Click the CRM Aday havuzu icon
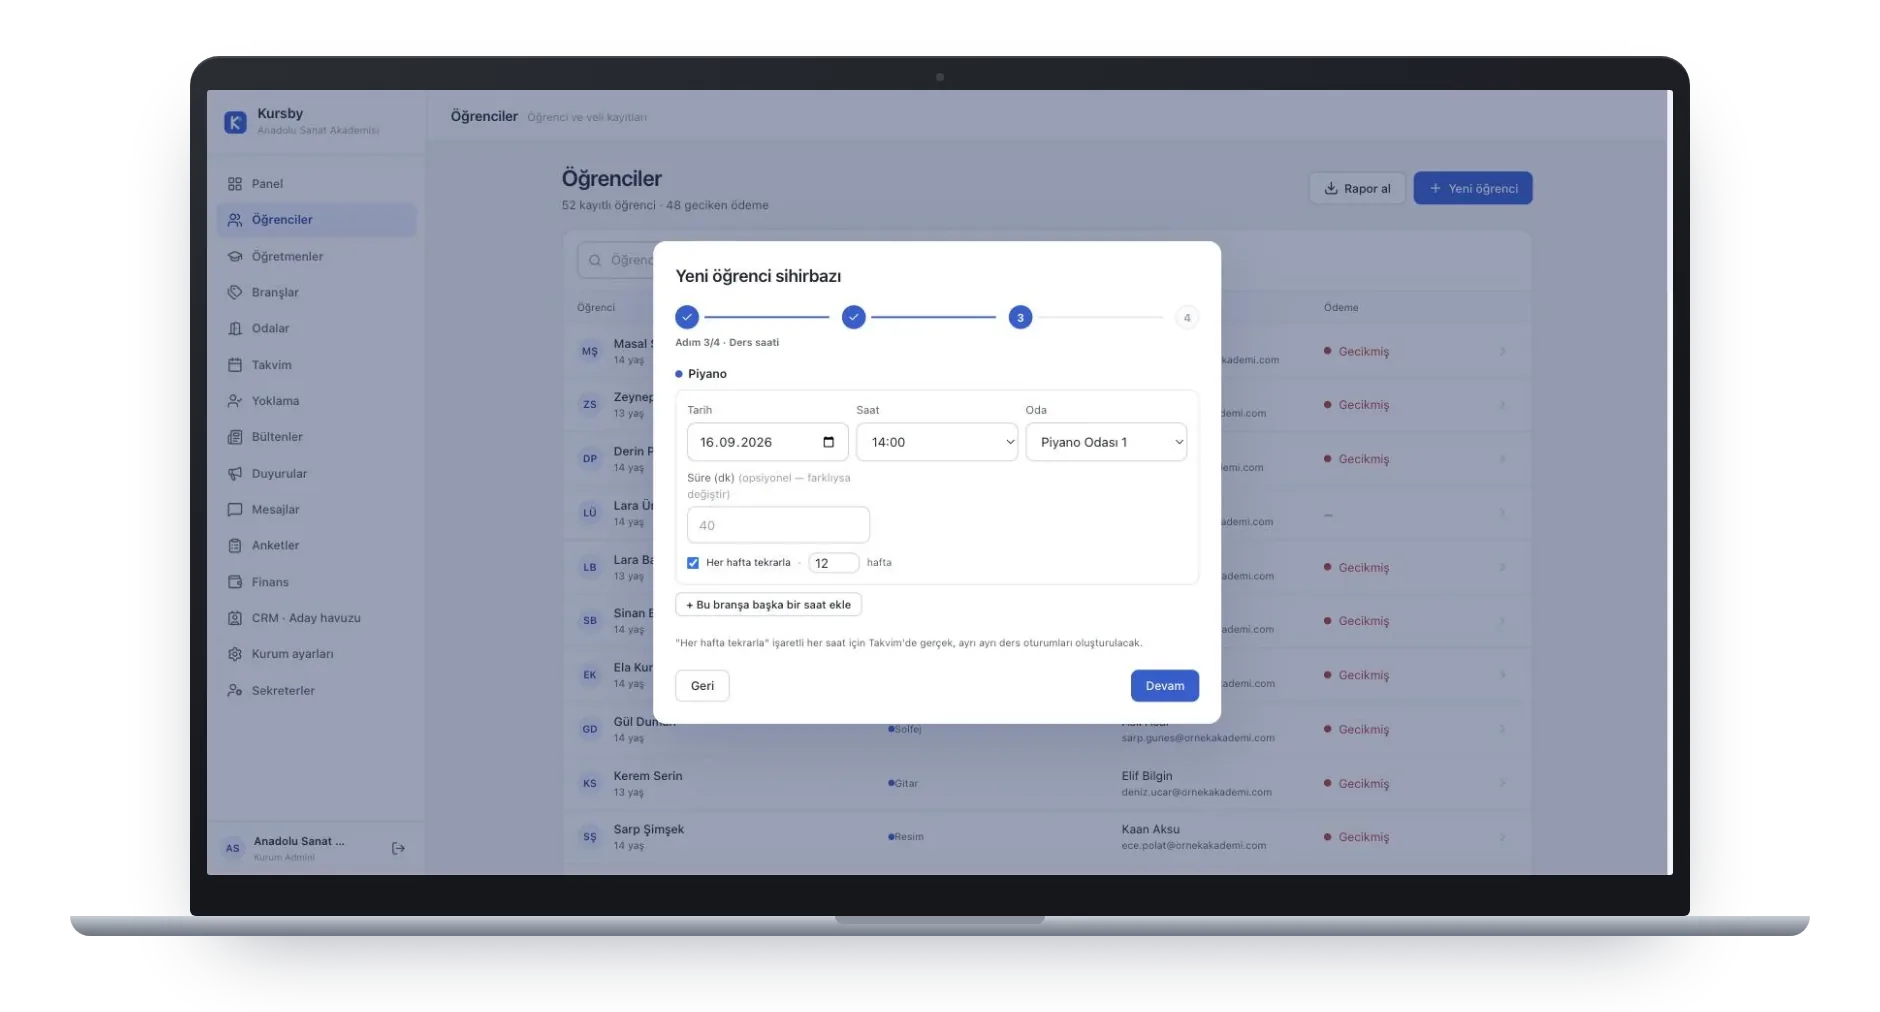The width and height of the screenshot is (1880, 1012). [235, 618]
